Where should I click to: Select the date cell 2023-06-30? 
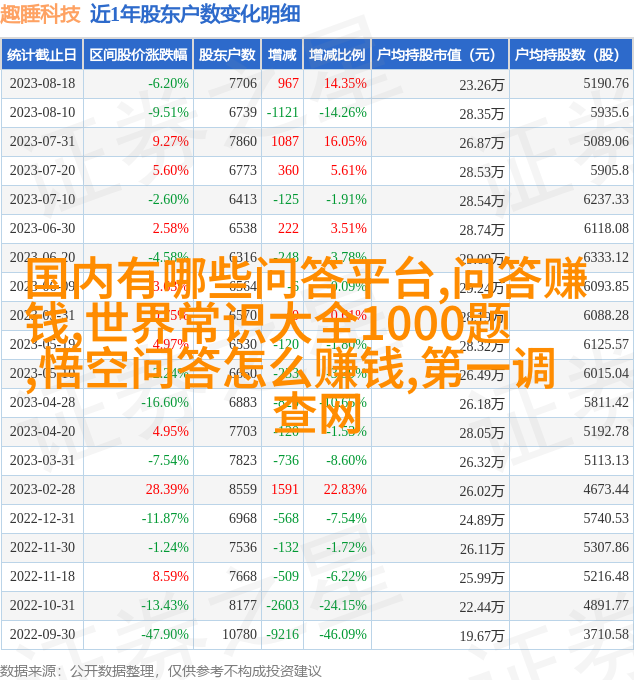(42, 228)
